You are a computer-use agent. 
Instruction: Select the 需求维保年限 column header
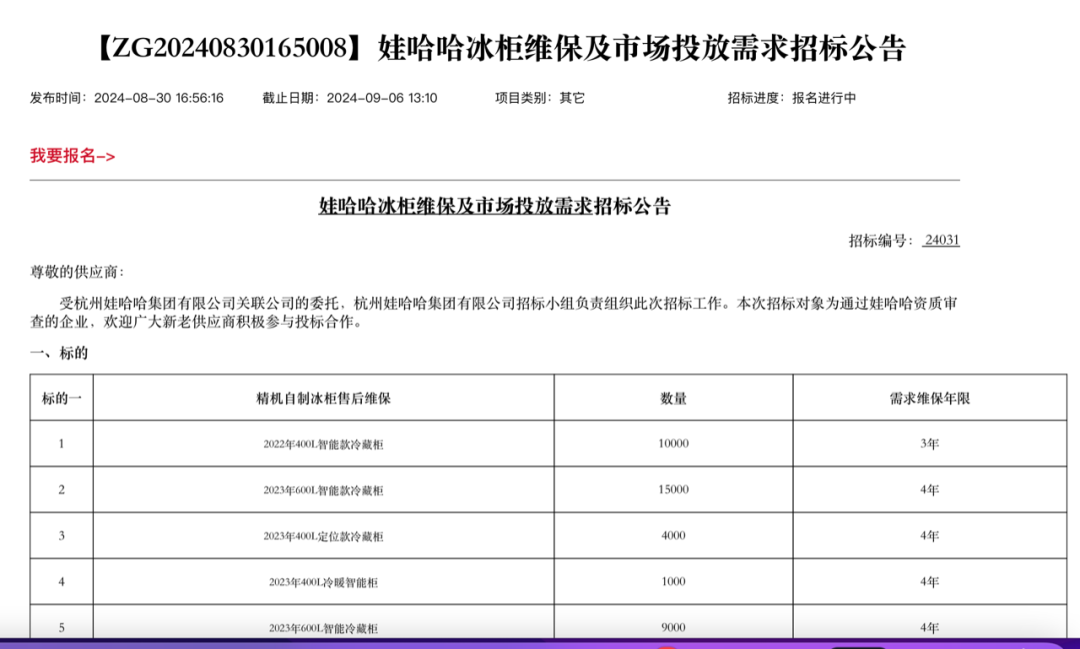(x=929, y=398)
